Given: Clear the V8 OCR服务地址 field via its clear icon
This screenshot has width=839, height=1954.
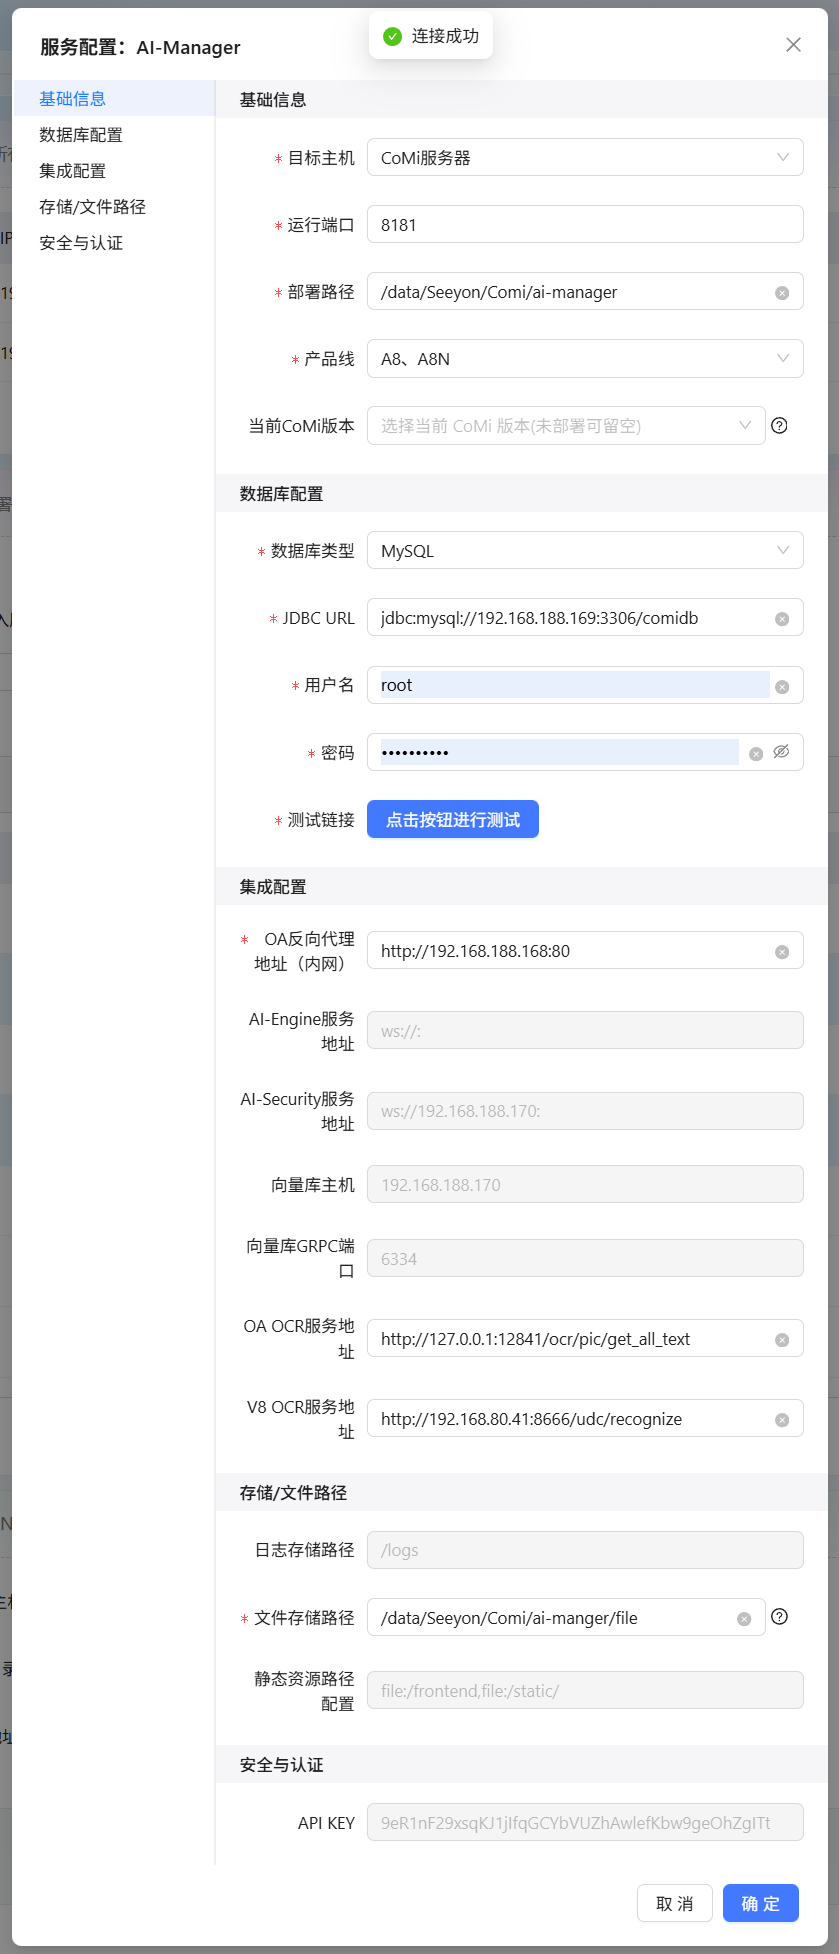Looking at the screenshot, I should (782, 1420).
